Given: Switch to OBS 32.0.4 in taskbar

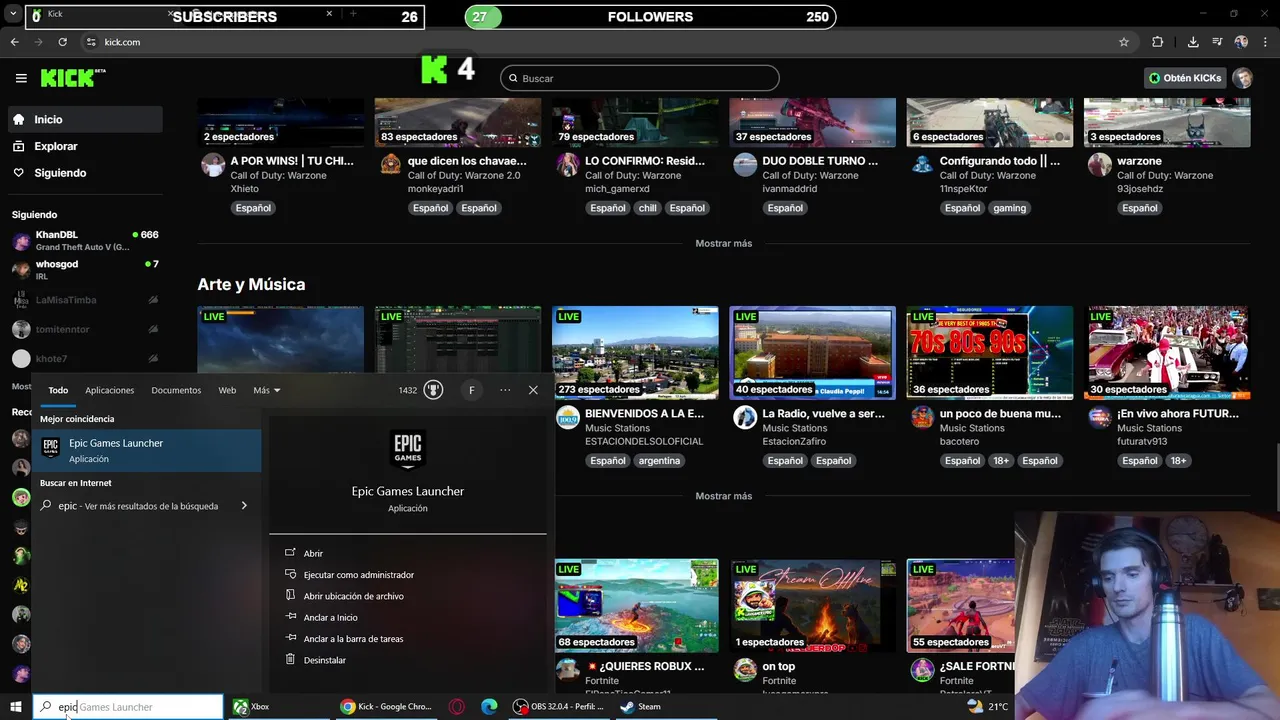Looking at the screenshot, I should (x=558, y=706).
